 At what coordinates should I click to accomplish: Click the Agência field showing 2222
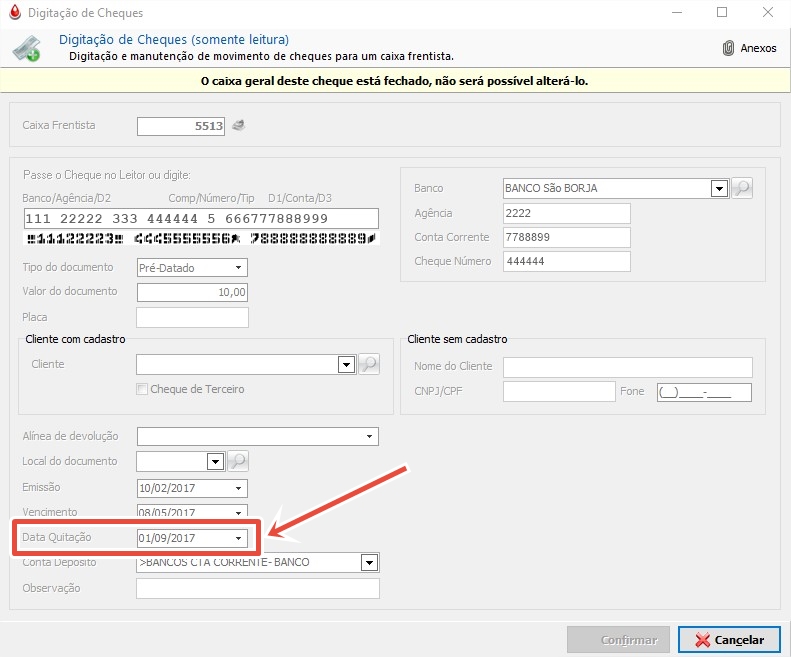click(x=567, y=213)
